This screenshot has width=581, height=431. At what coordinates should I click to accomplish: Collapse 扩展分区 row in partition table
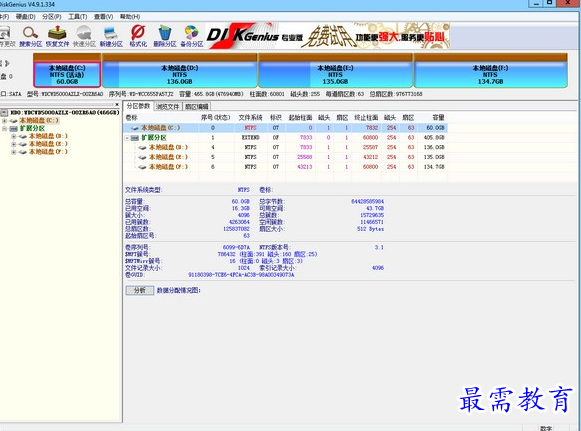(127, 138)
